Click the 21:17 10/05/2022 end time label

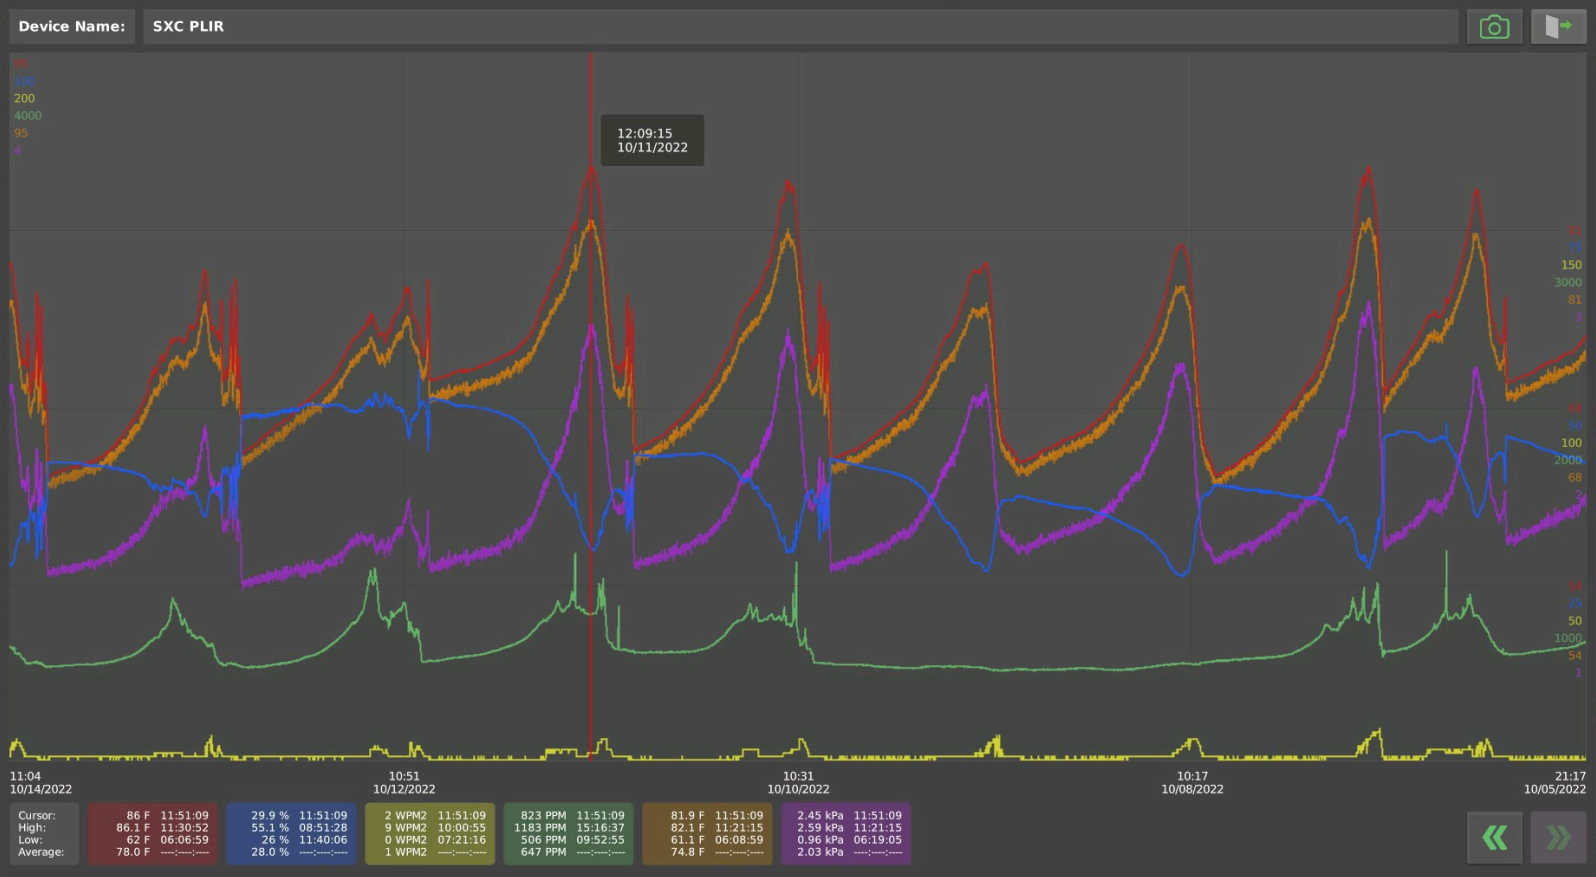[x=1555, y=782]
